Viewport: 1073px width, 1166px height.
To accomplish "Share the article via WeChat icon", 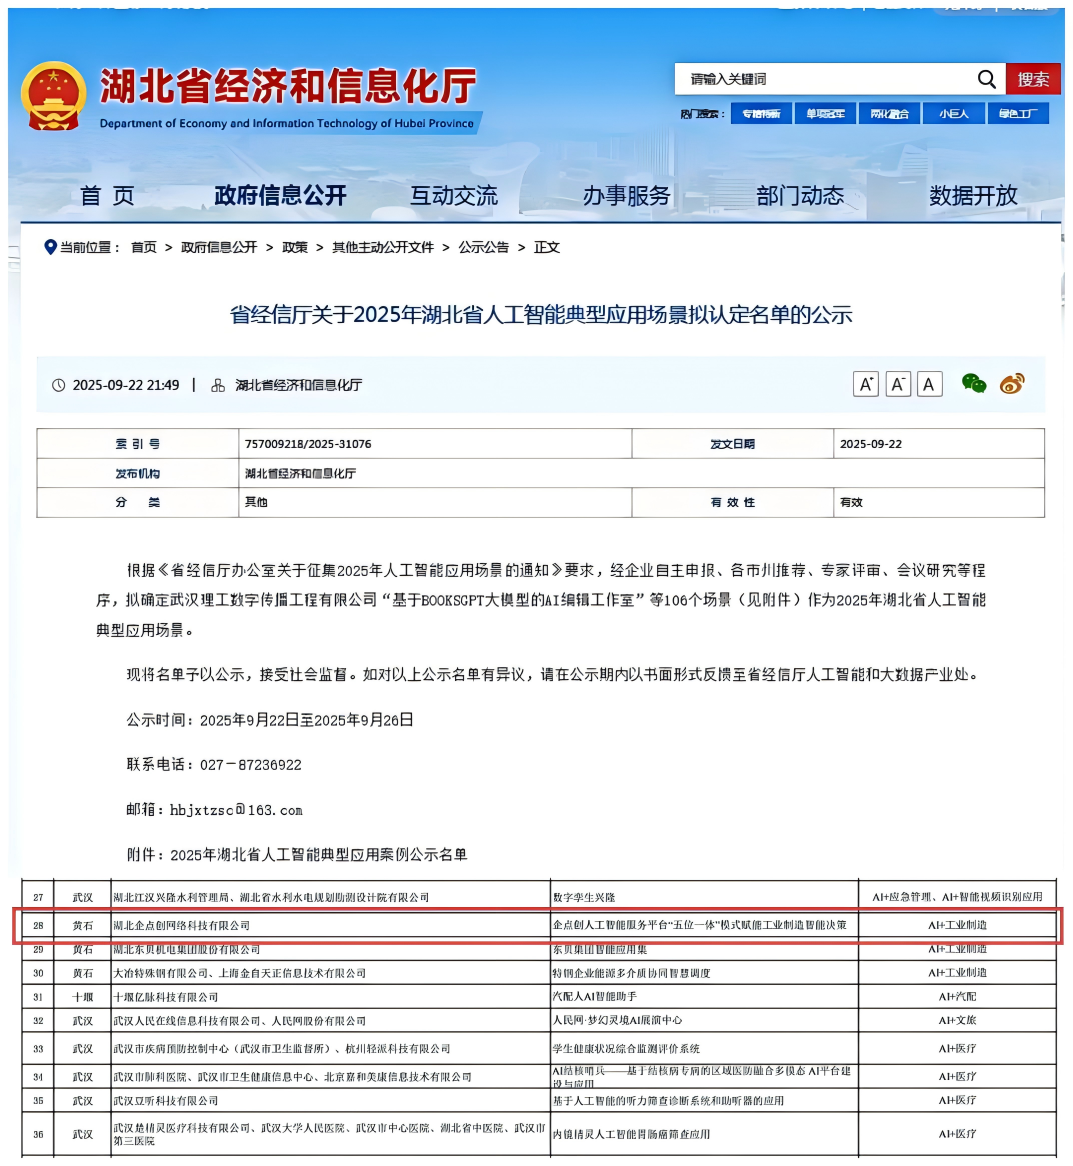I will 973,384.
